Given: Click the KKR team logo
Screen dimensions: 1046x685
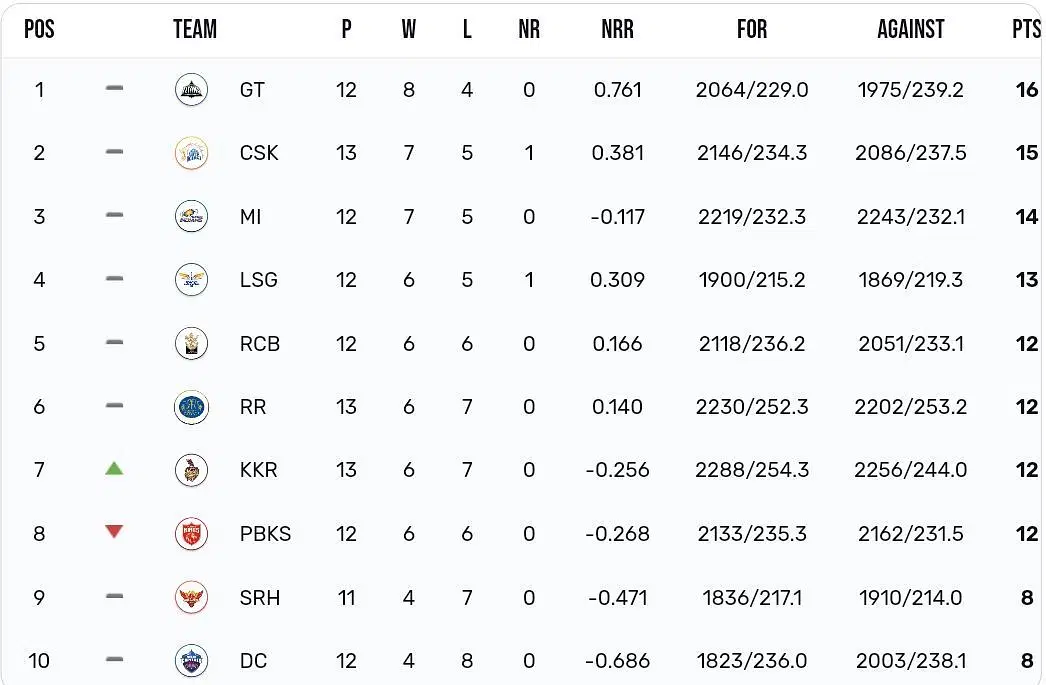Looking at the screenshot, I should pos(191,470).
